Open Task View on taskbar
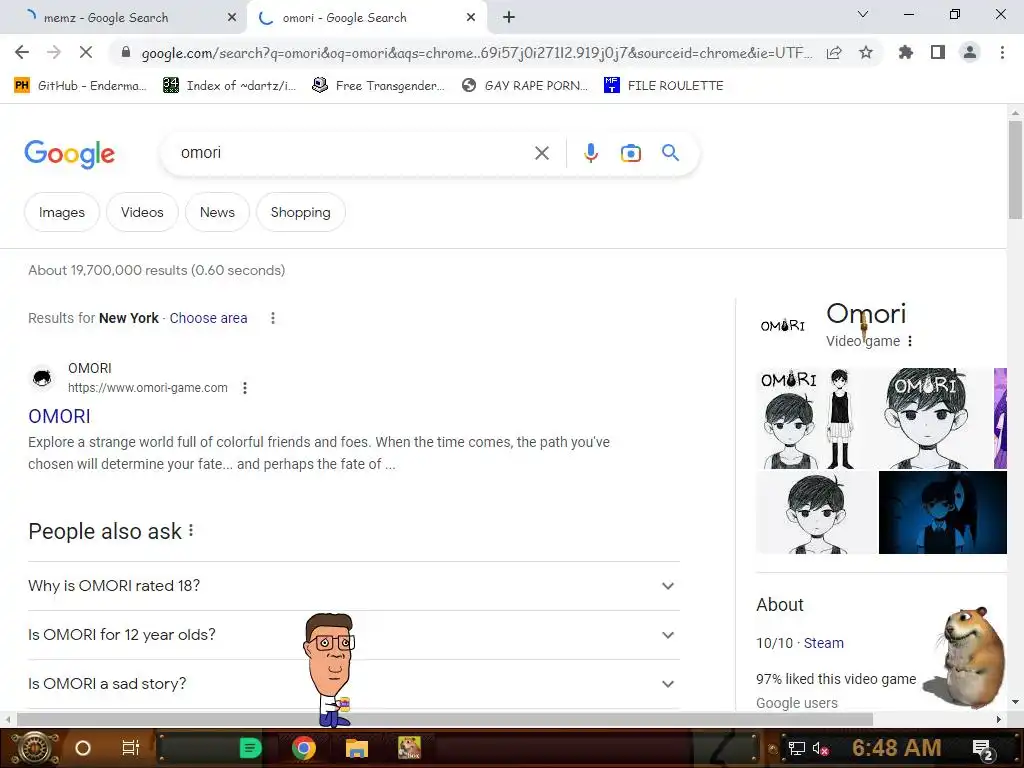This screenshot has width=1024, height=768. pyautogui.click(x=131, y=748)
